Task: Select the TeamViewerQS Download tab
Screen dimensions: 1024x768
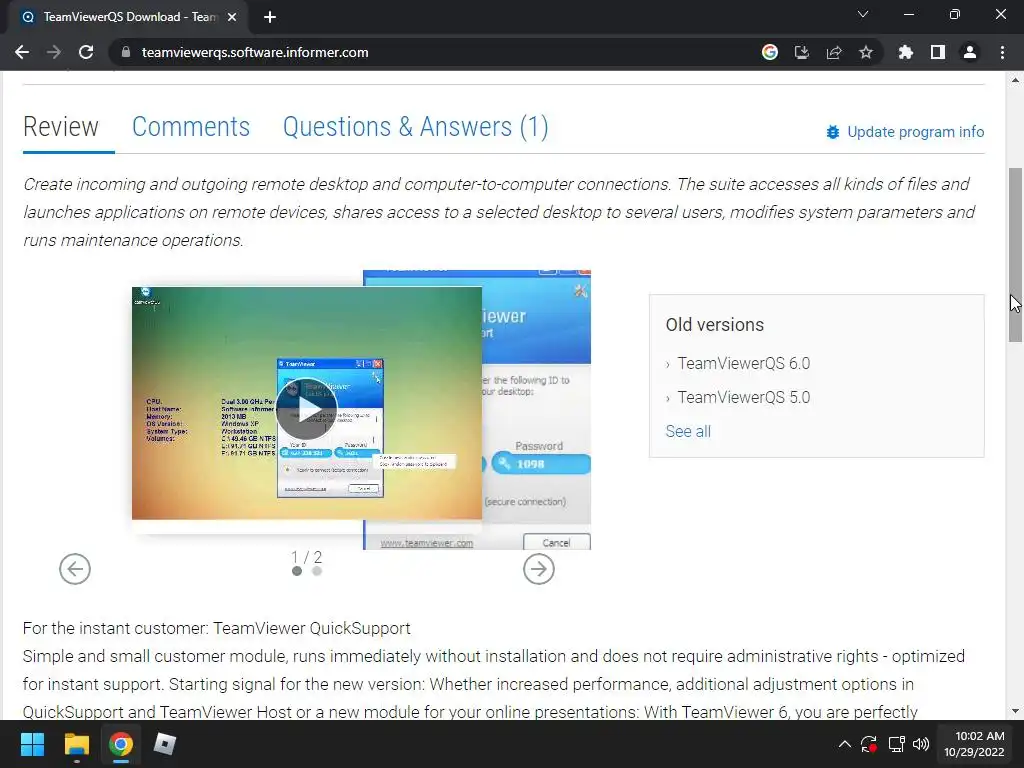Action: (x=129, y=17)
